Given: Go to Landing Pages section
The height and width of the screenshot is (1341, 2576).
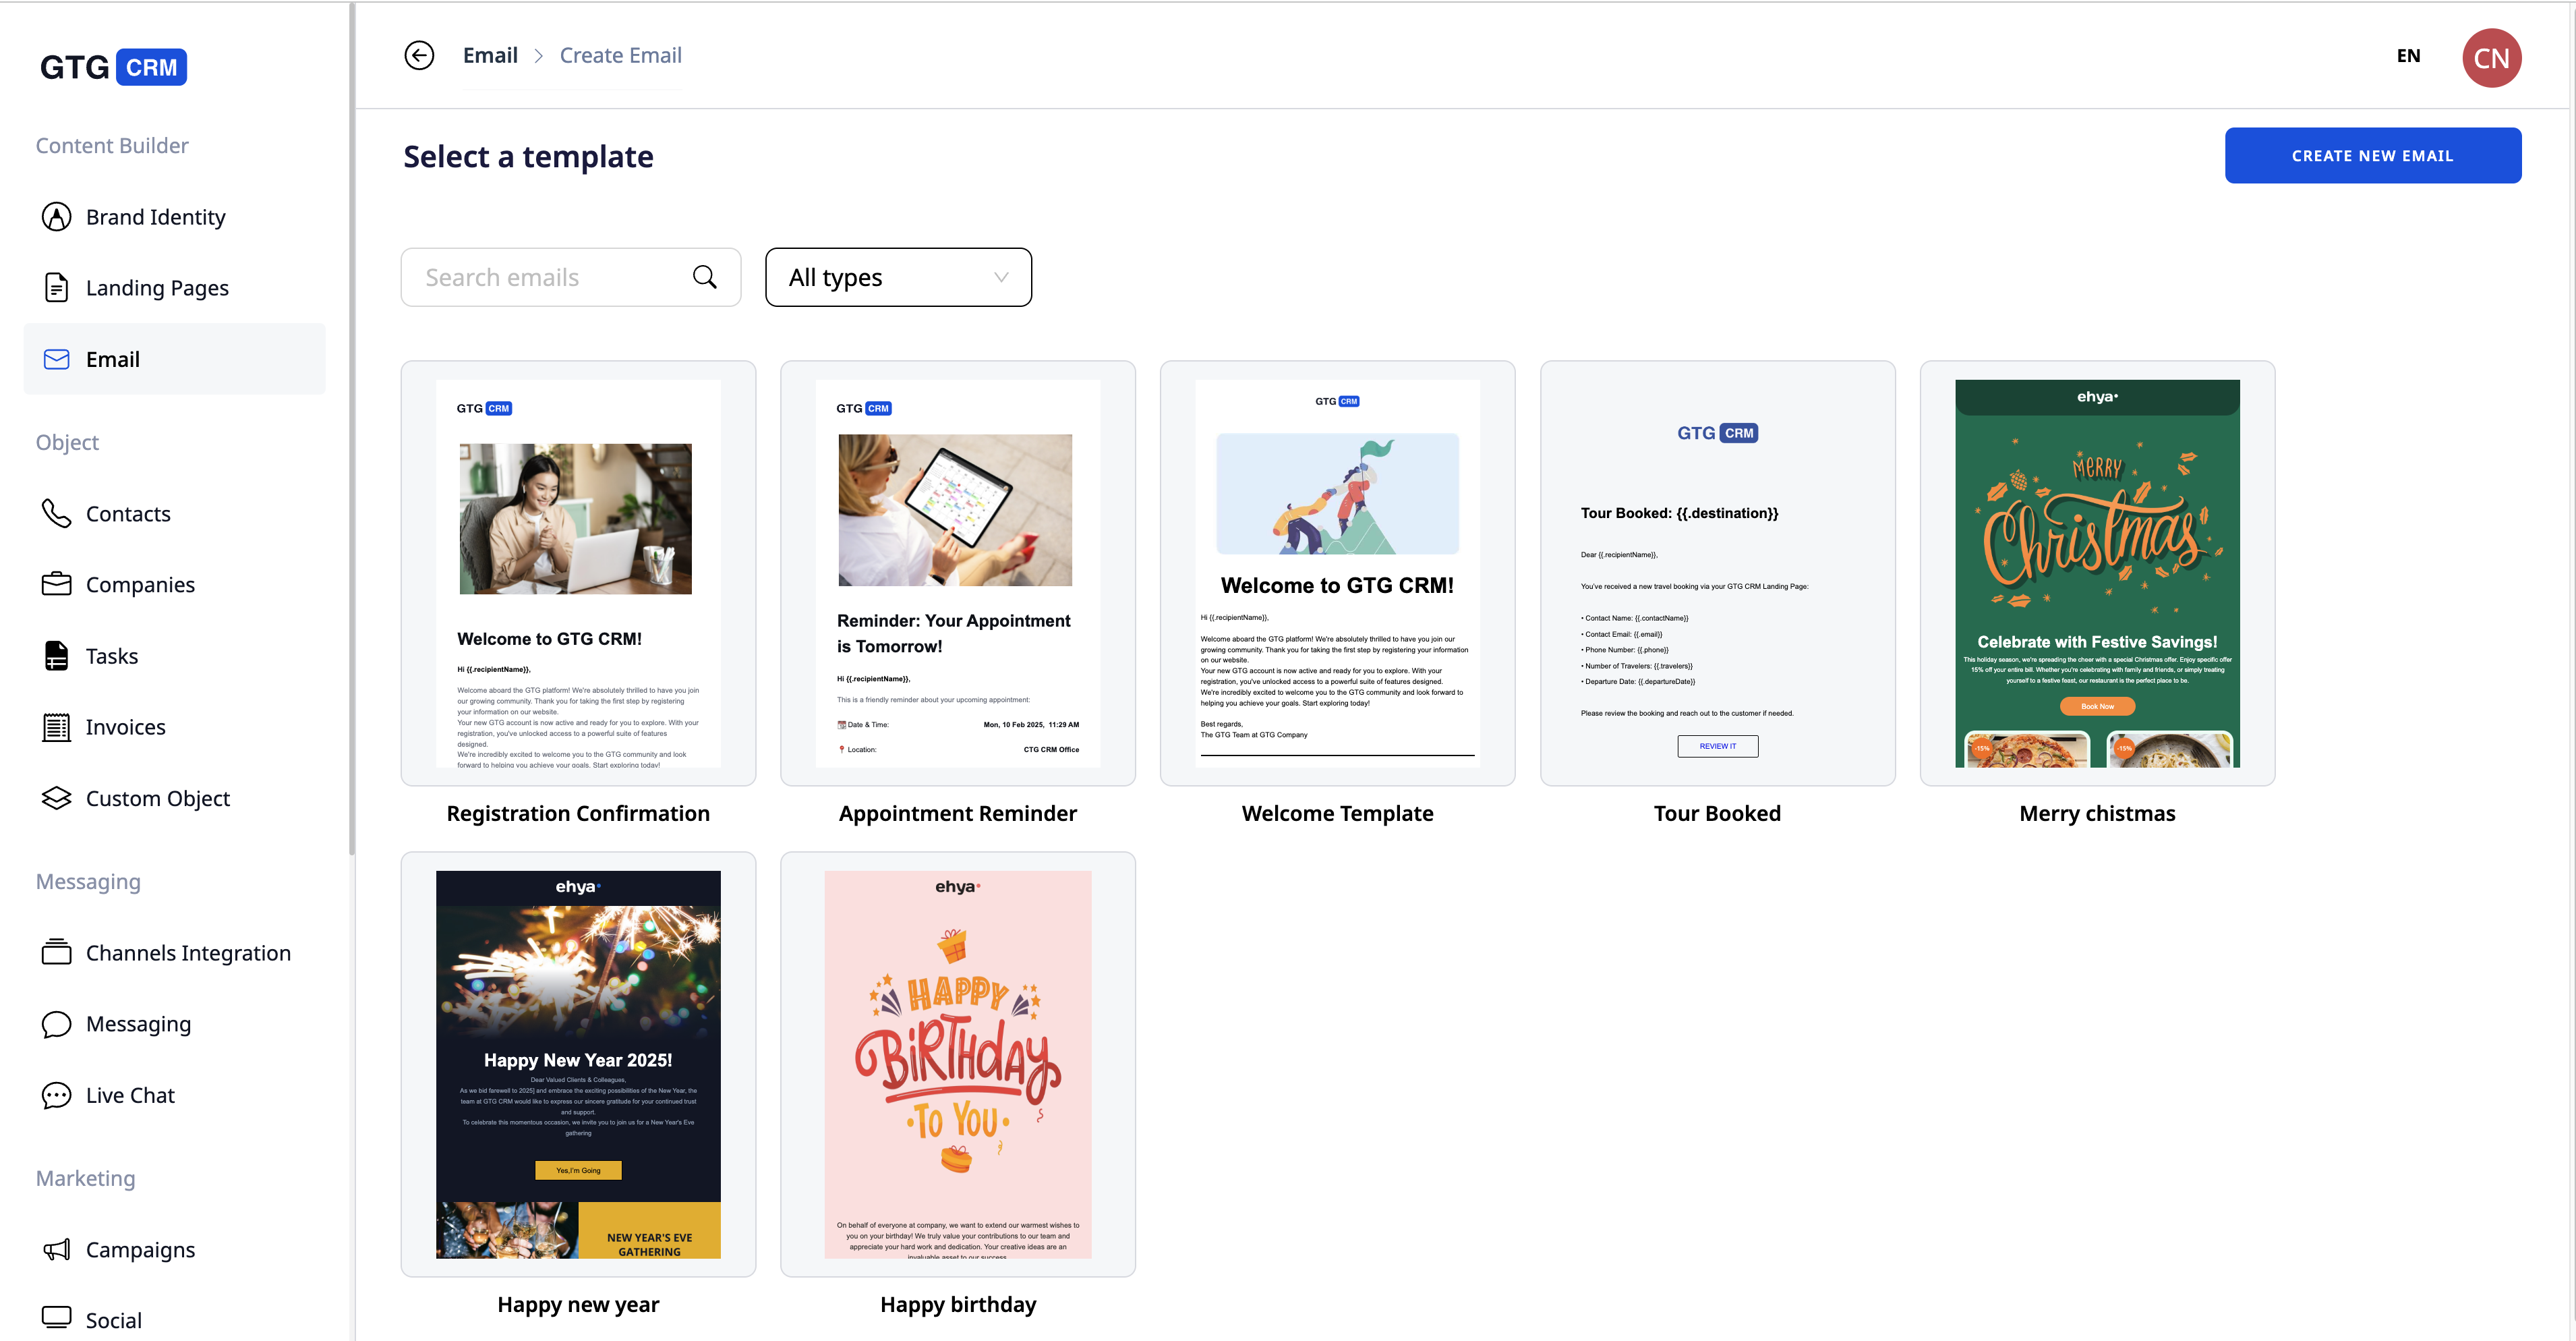Looking at the screenshot, I should click(157, 288).
